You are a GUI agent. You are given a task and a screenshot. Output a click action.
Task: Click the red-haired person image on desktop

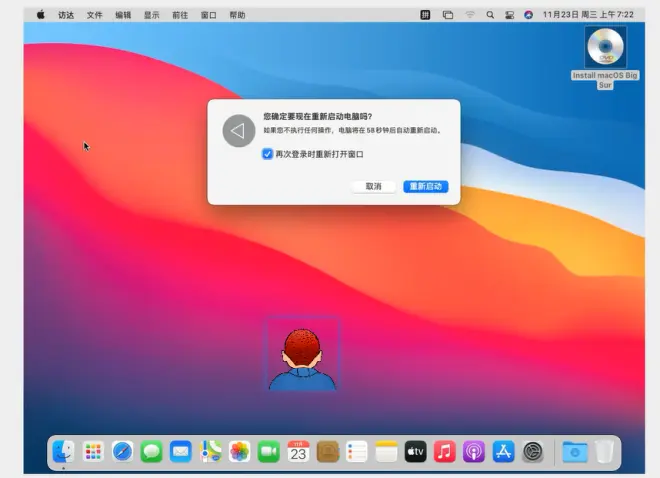[302, 354]
